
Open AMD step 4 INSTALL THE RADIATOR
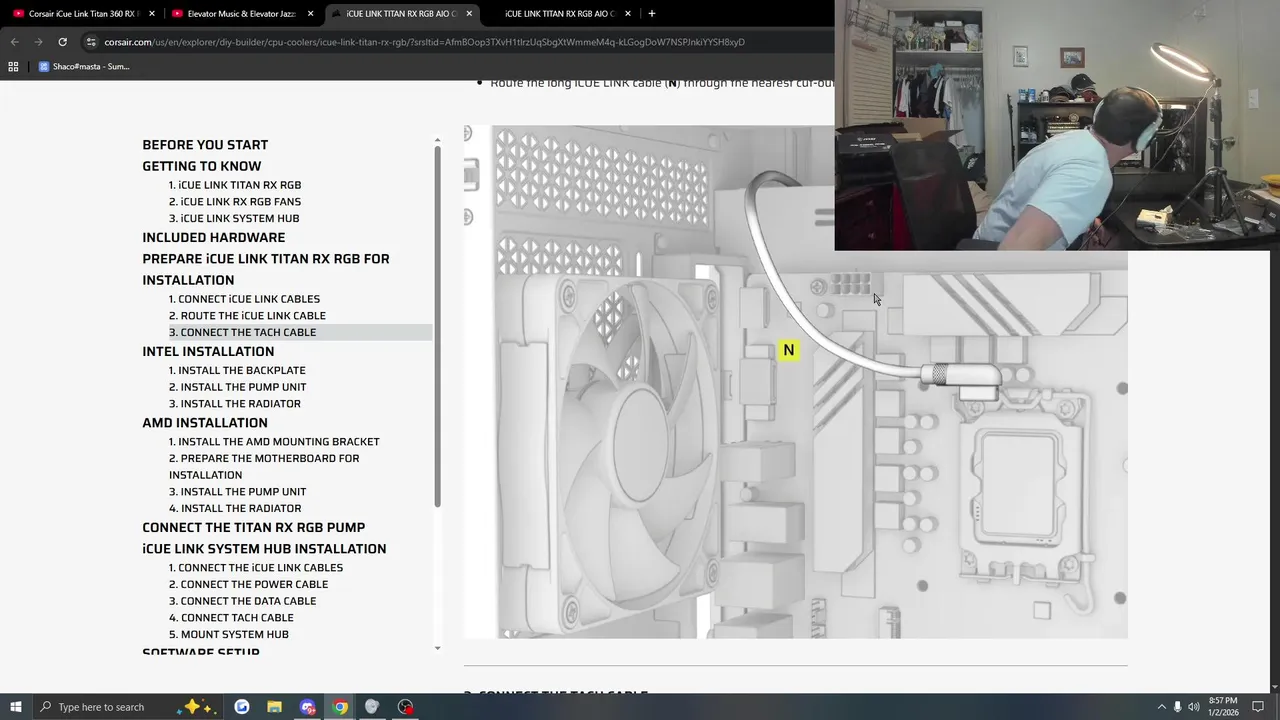(x=235, y=508)
